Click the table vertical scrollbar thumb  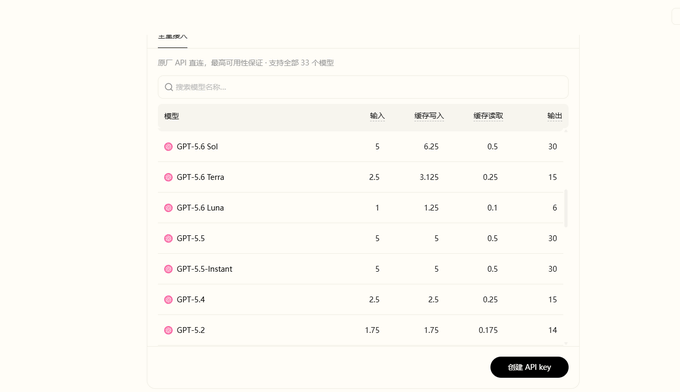566,208
